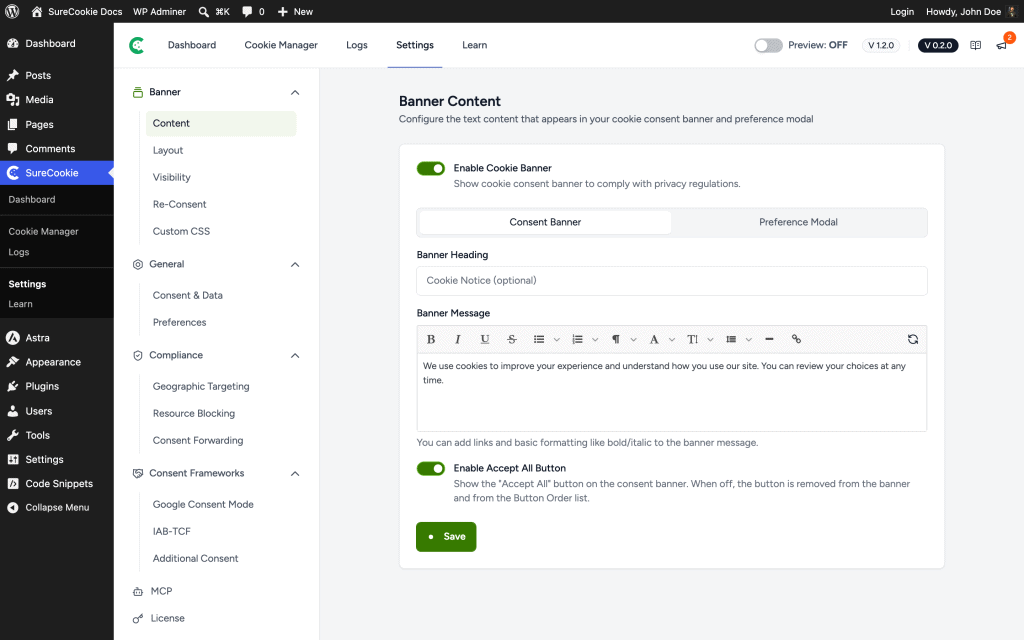The image size is (1024, 640).
Task: Insert horizontal line in message editor
Action: tap(769, 339)
